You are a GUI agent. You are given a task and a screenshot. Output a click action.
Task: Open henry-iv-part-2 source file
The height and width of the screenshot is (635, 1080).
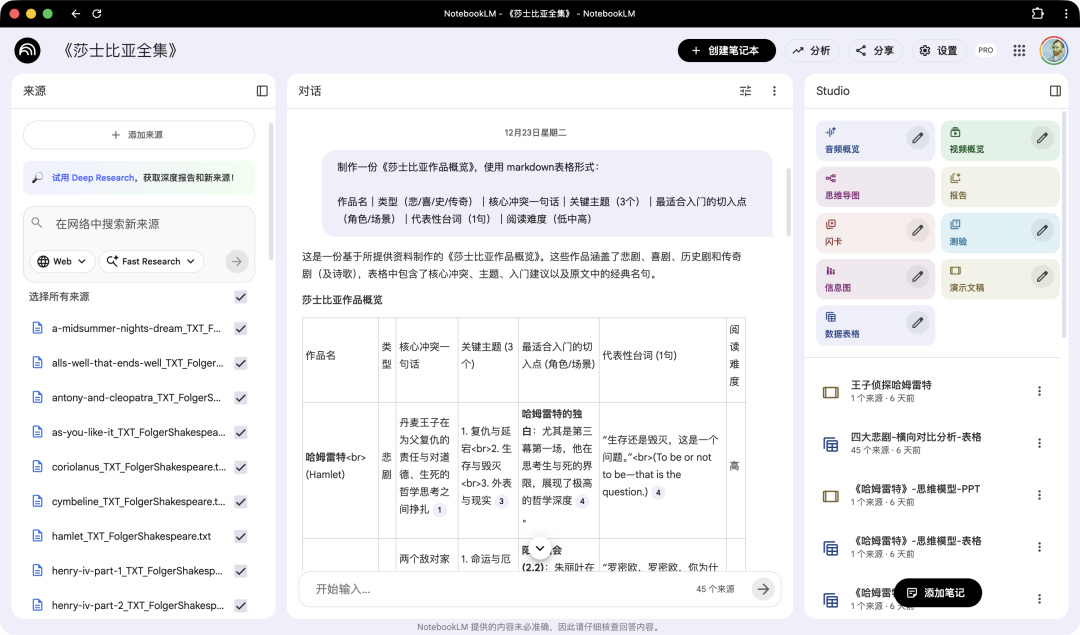(137, 605)
